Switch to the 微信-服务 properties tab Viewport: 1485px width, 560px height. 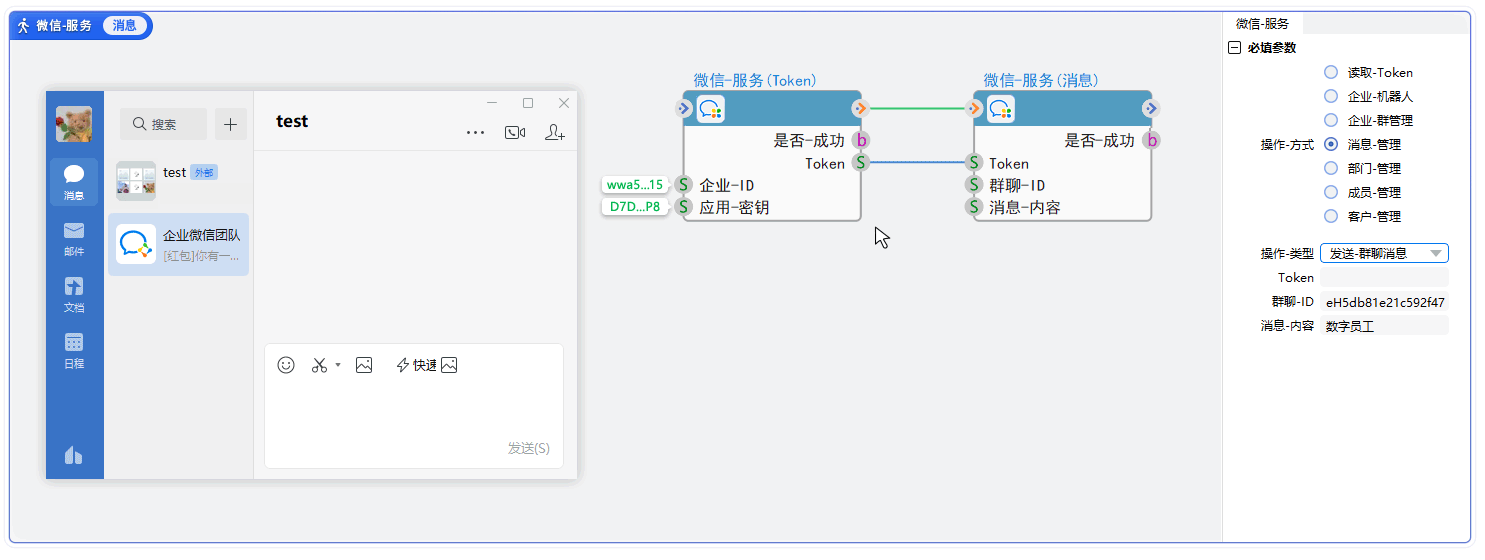point(1262,24)
